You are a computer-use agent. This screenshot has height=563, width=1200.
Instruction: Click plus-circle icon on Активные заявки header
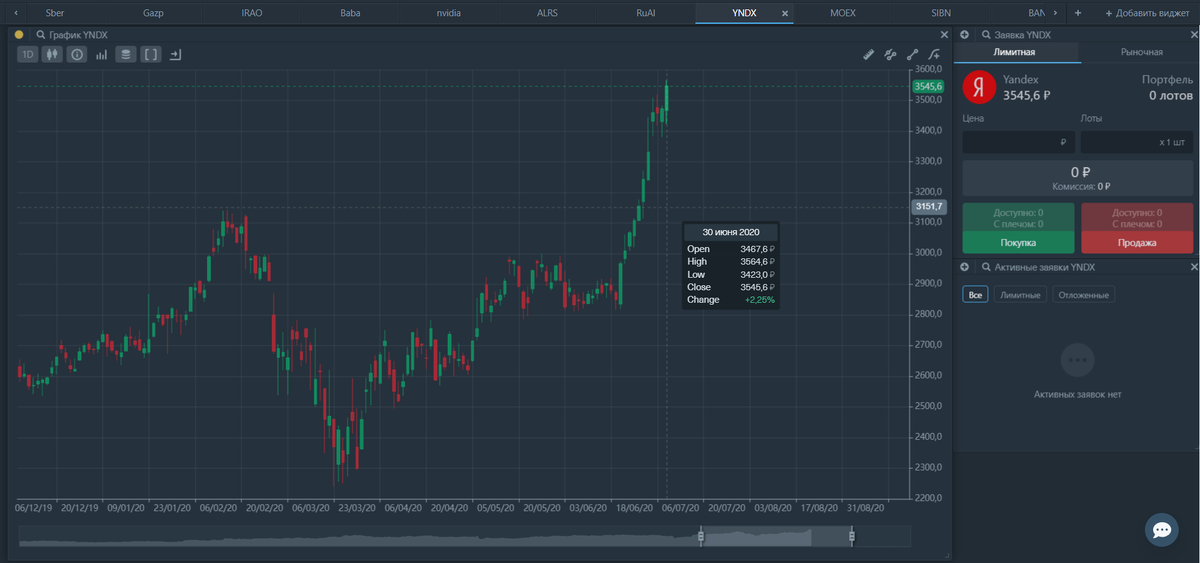[964, 267]
